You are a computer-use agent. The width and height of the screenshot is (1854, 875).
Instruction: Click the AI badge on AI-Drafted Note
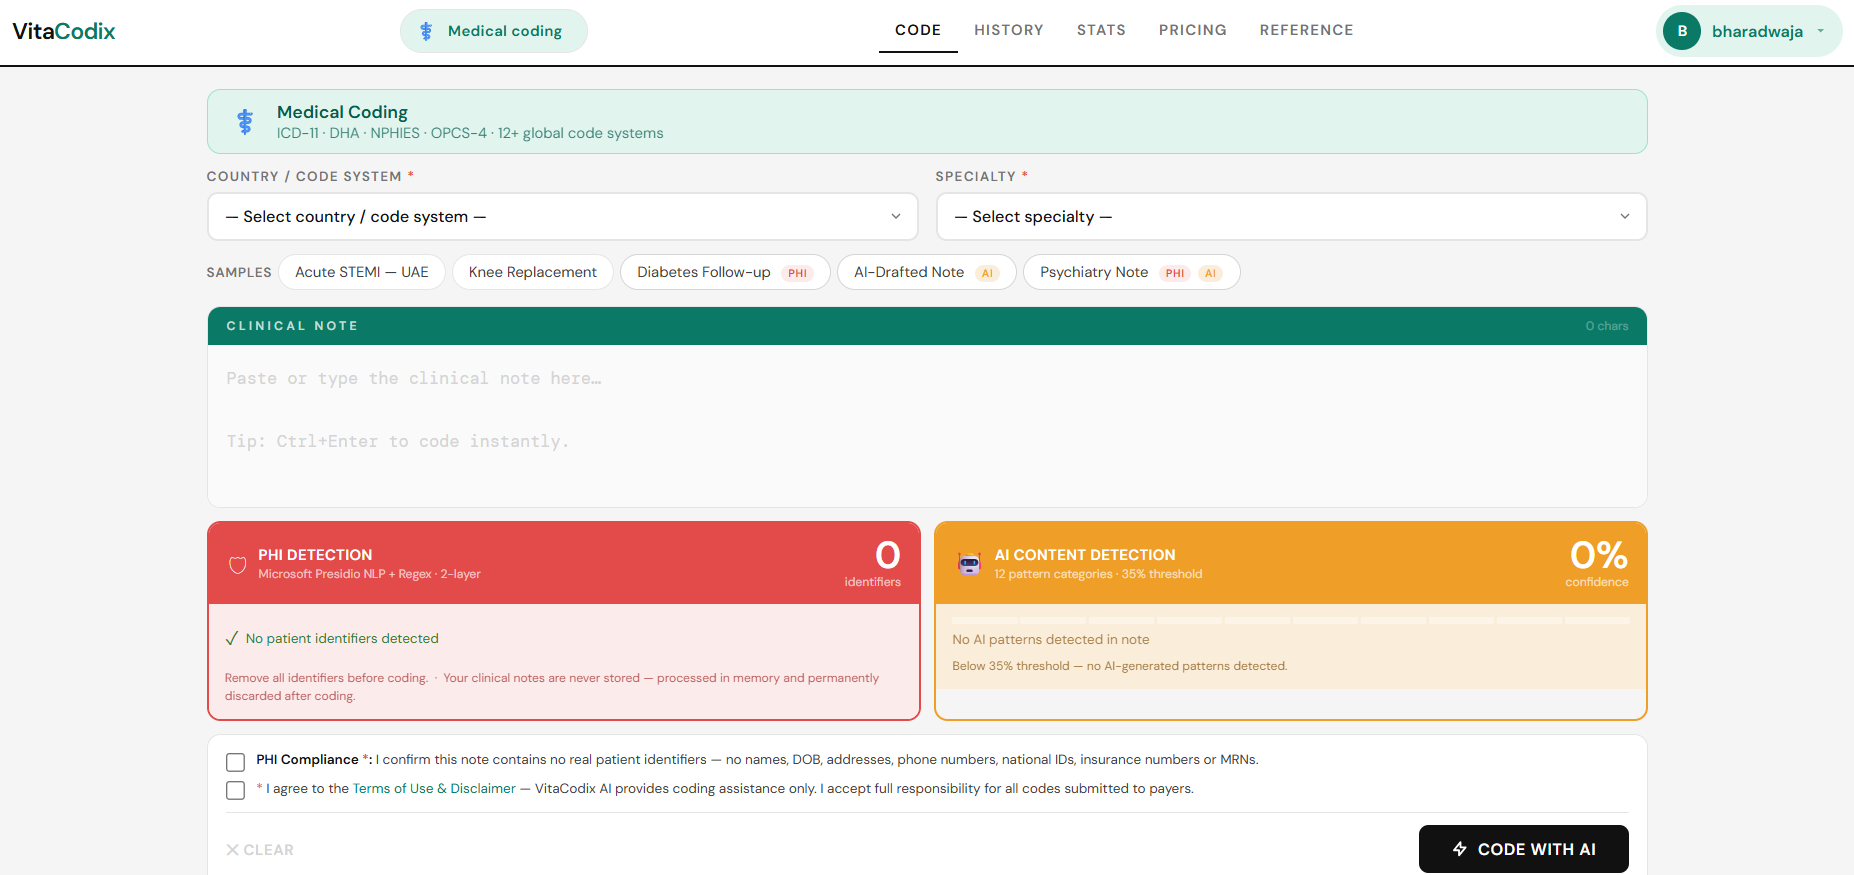[x=987, y=273]
